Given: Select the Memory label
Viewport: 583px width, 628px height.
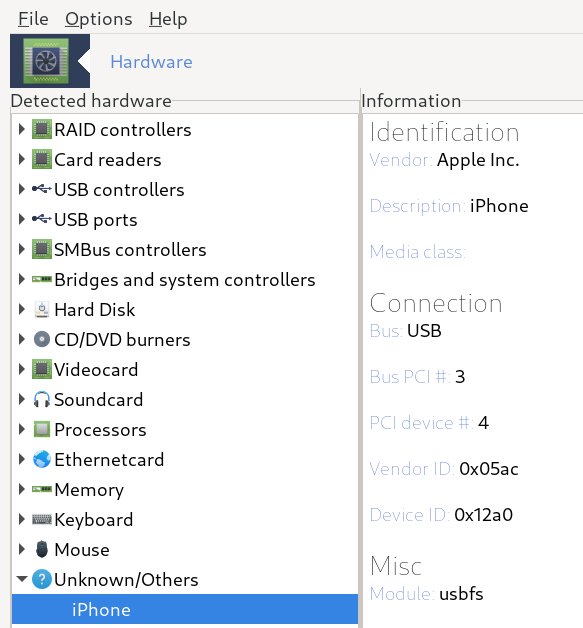Looking at the screenshot, I should click(x=89, y=490).
